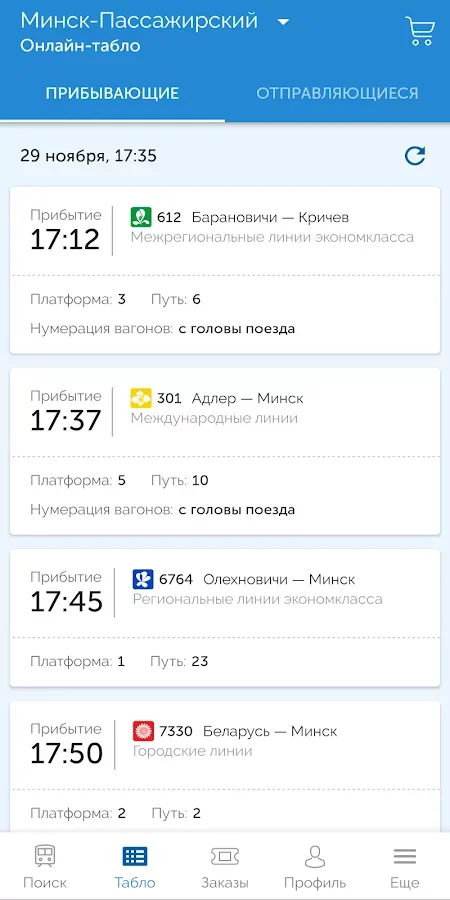
Task: Open the Адлер — Минск train card
Action: [225, 451]
